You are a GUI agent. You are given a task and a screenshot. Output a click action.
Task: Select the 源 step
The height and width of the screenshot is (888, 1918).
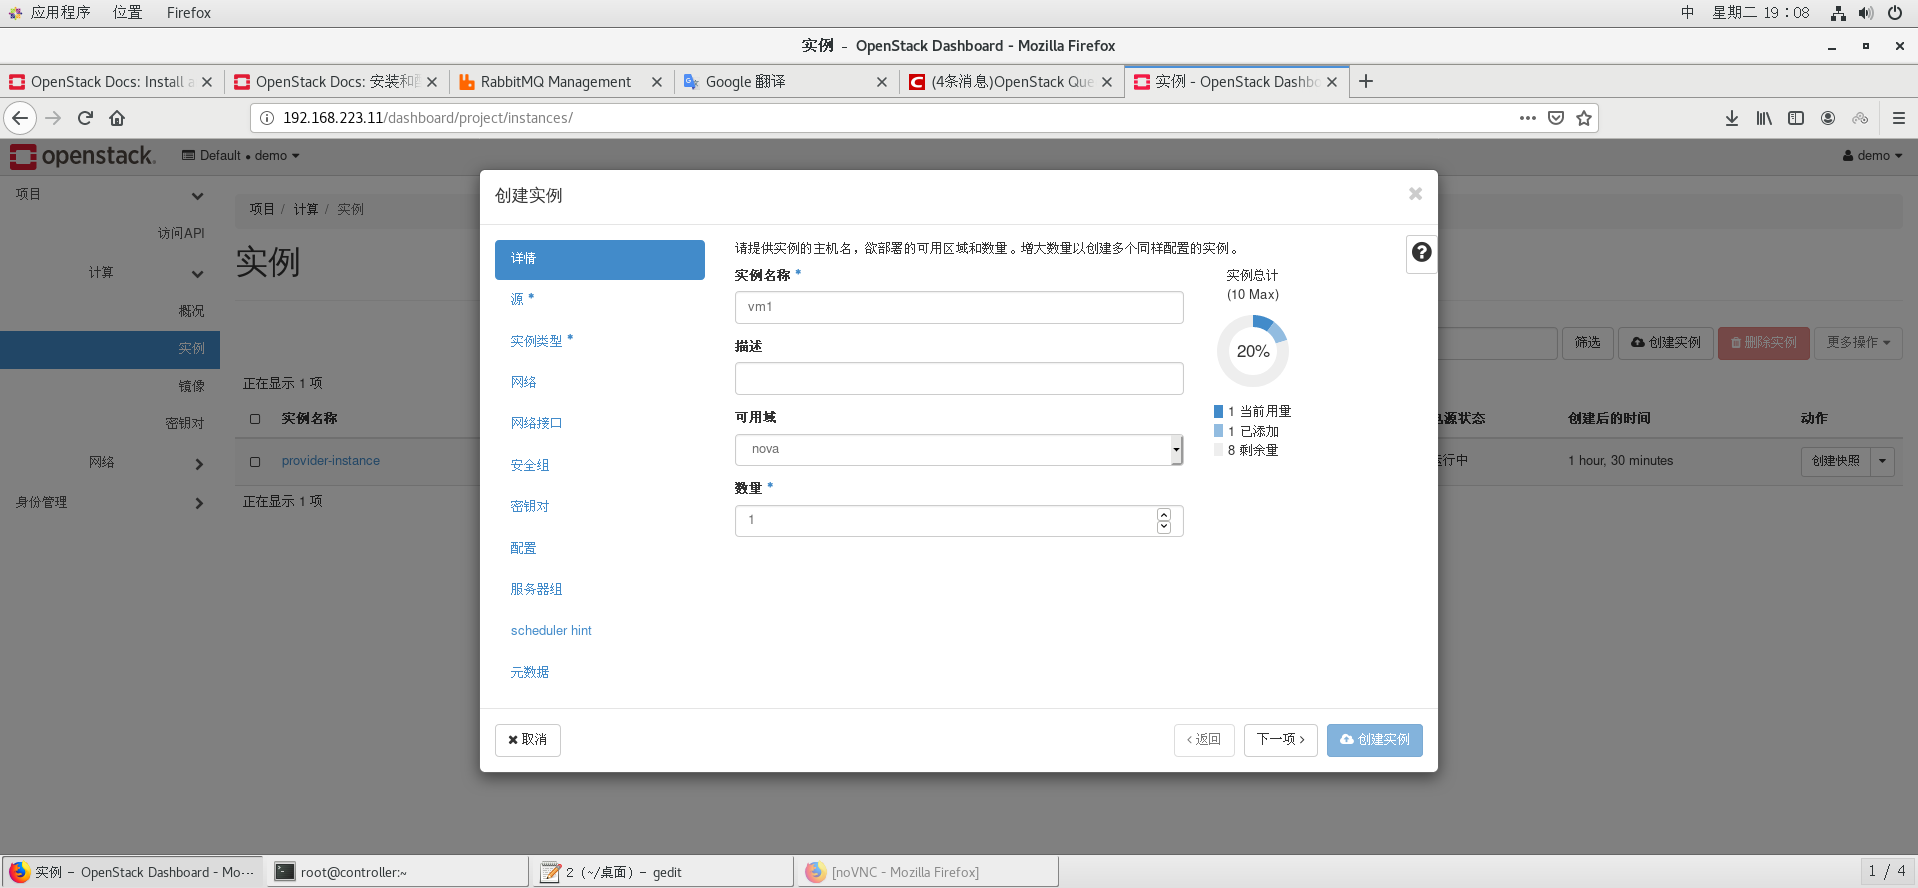click(x=522, y=299)
